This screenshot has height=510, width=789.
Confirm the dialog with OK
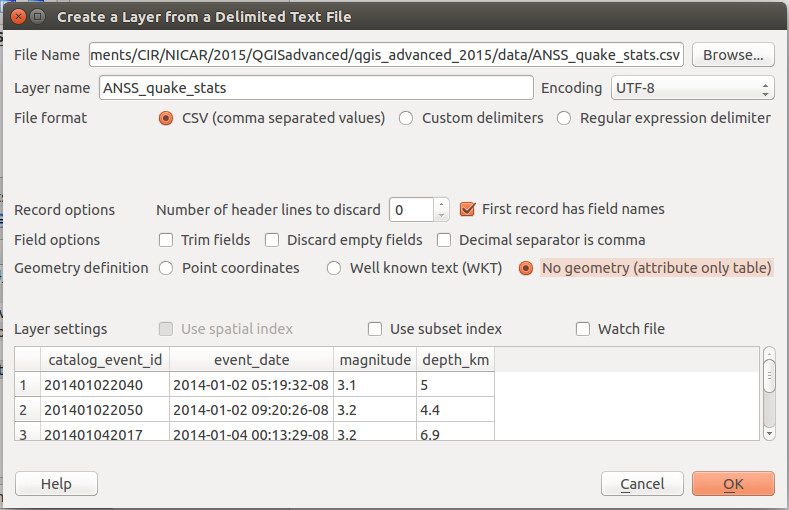pos(733,484)
